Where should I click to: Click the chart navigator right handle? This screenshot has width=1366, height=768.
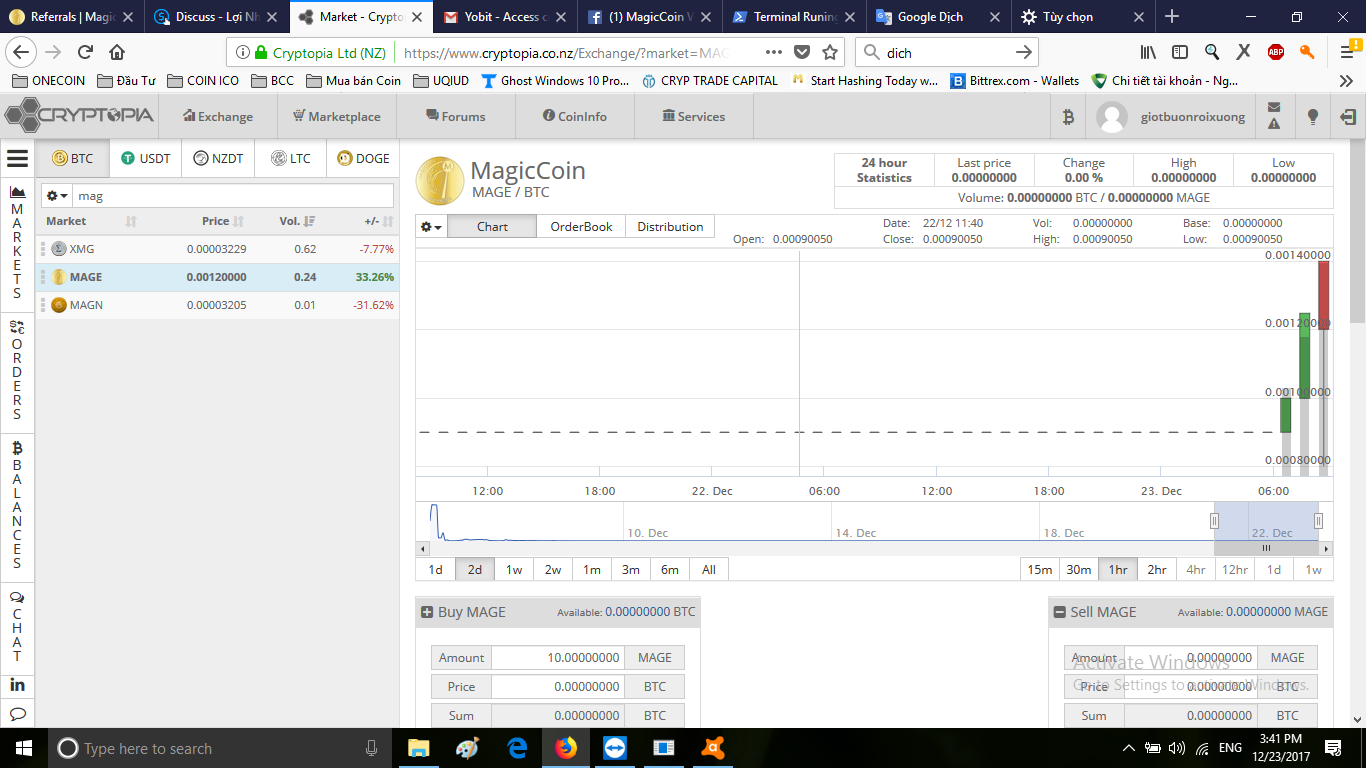1318,520
